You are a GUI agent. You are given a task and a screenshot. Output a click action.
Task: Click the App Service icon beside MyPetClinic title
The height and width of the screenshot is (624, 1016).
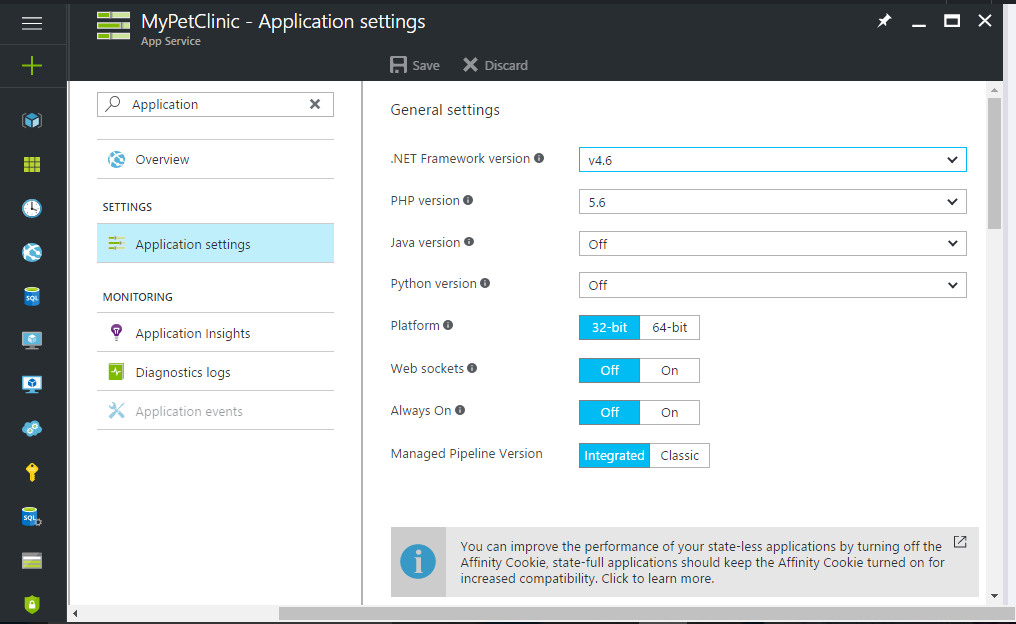click(113, 25)
